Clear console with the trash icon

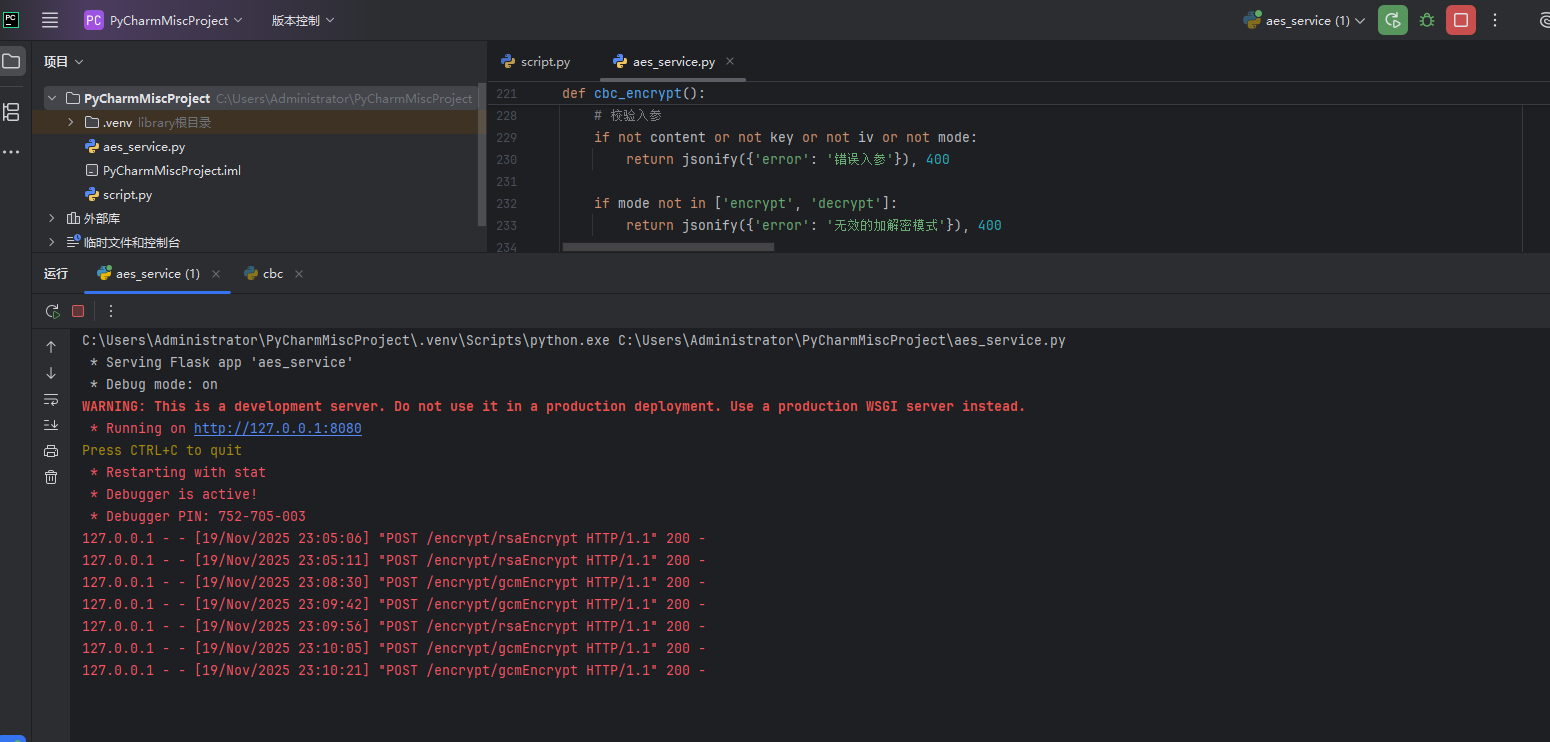51,477
